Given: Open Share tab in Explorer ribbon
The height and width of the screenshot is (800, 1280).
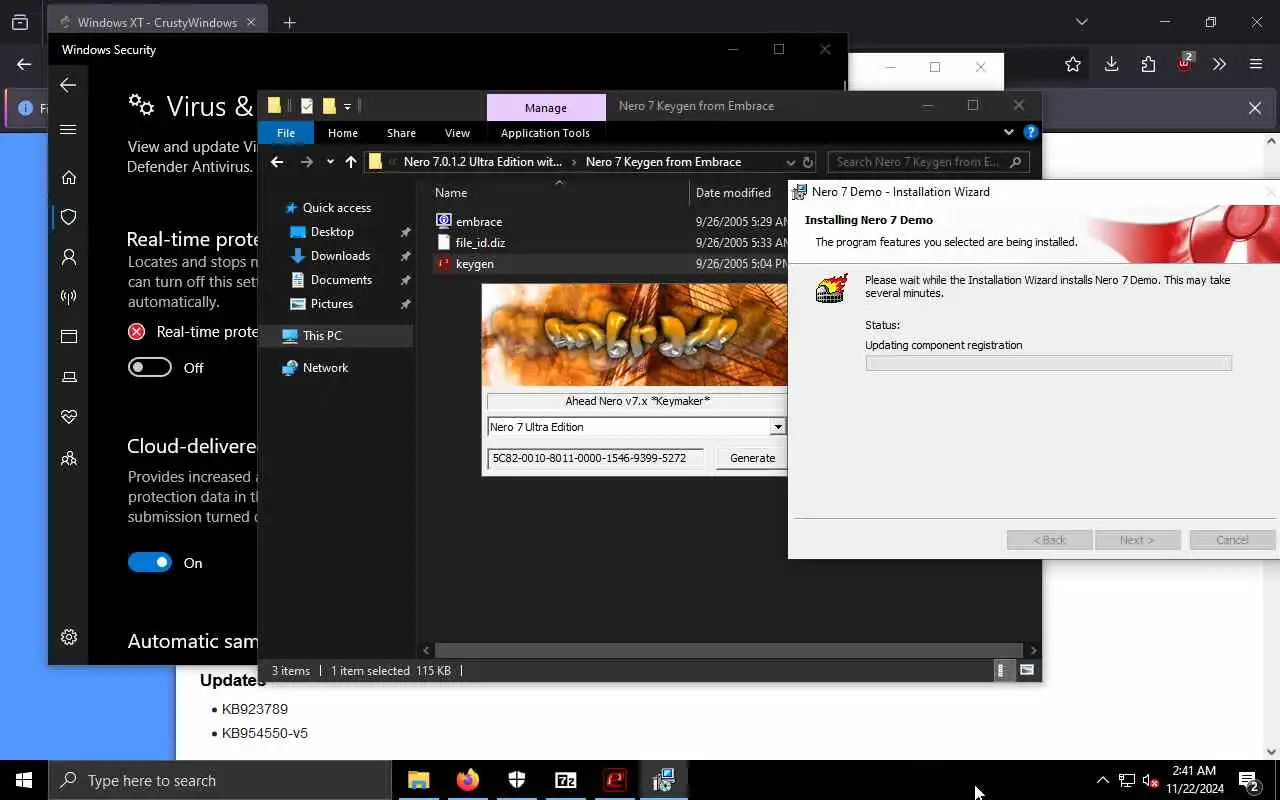Looking at the screenshot, I should pos(401,133).
